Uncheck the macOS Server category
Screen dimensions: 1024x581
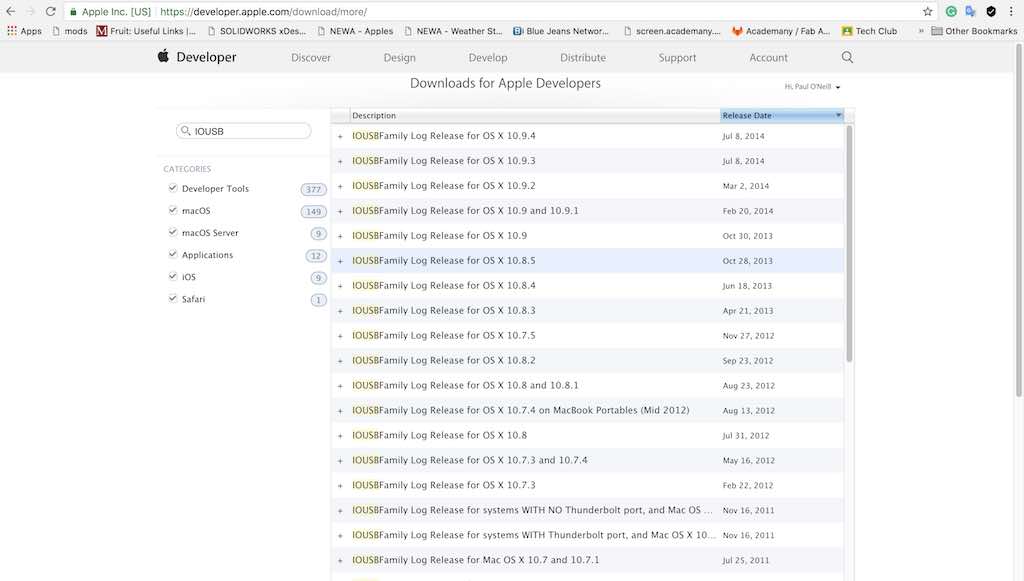point(172,232)
